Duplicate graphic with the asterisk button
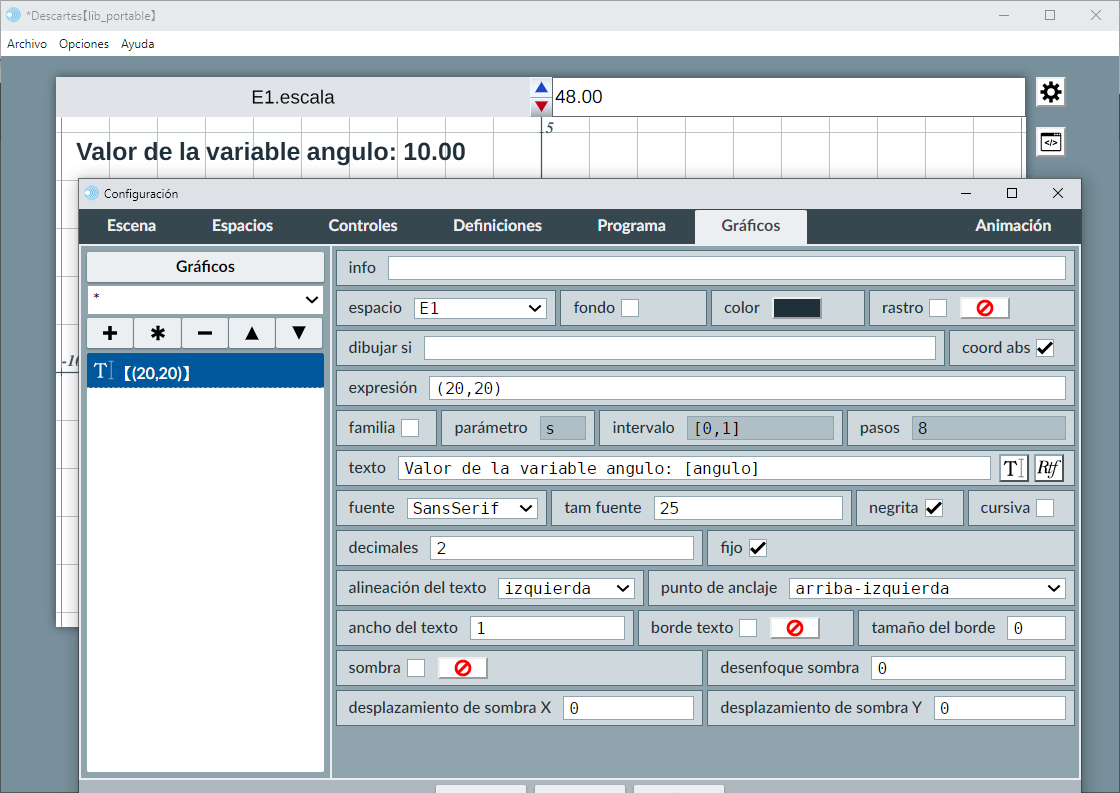Image resolution: width=1120 pixels, height=793 pixels. pyautogui.click(x=157, y=333)
